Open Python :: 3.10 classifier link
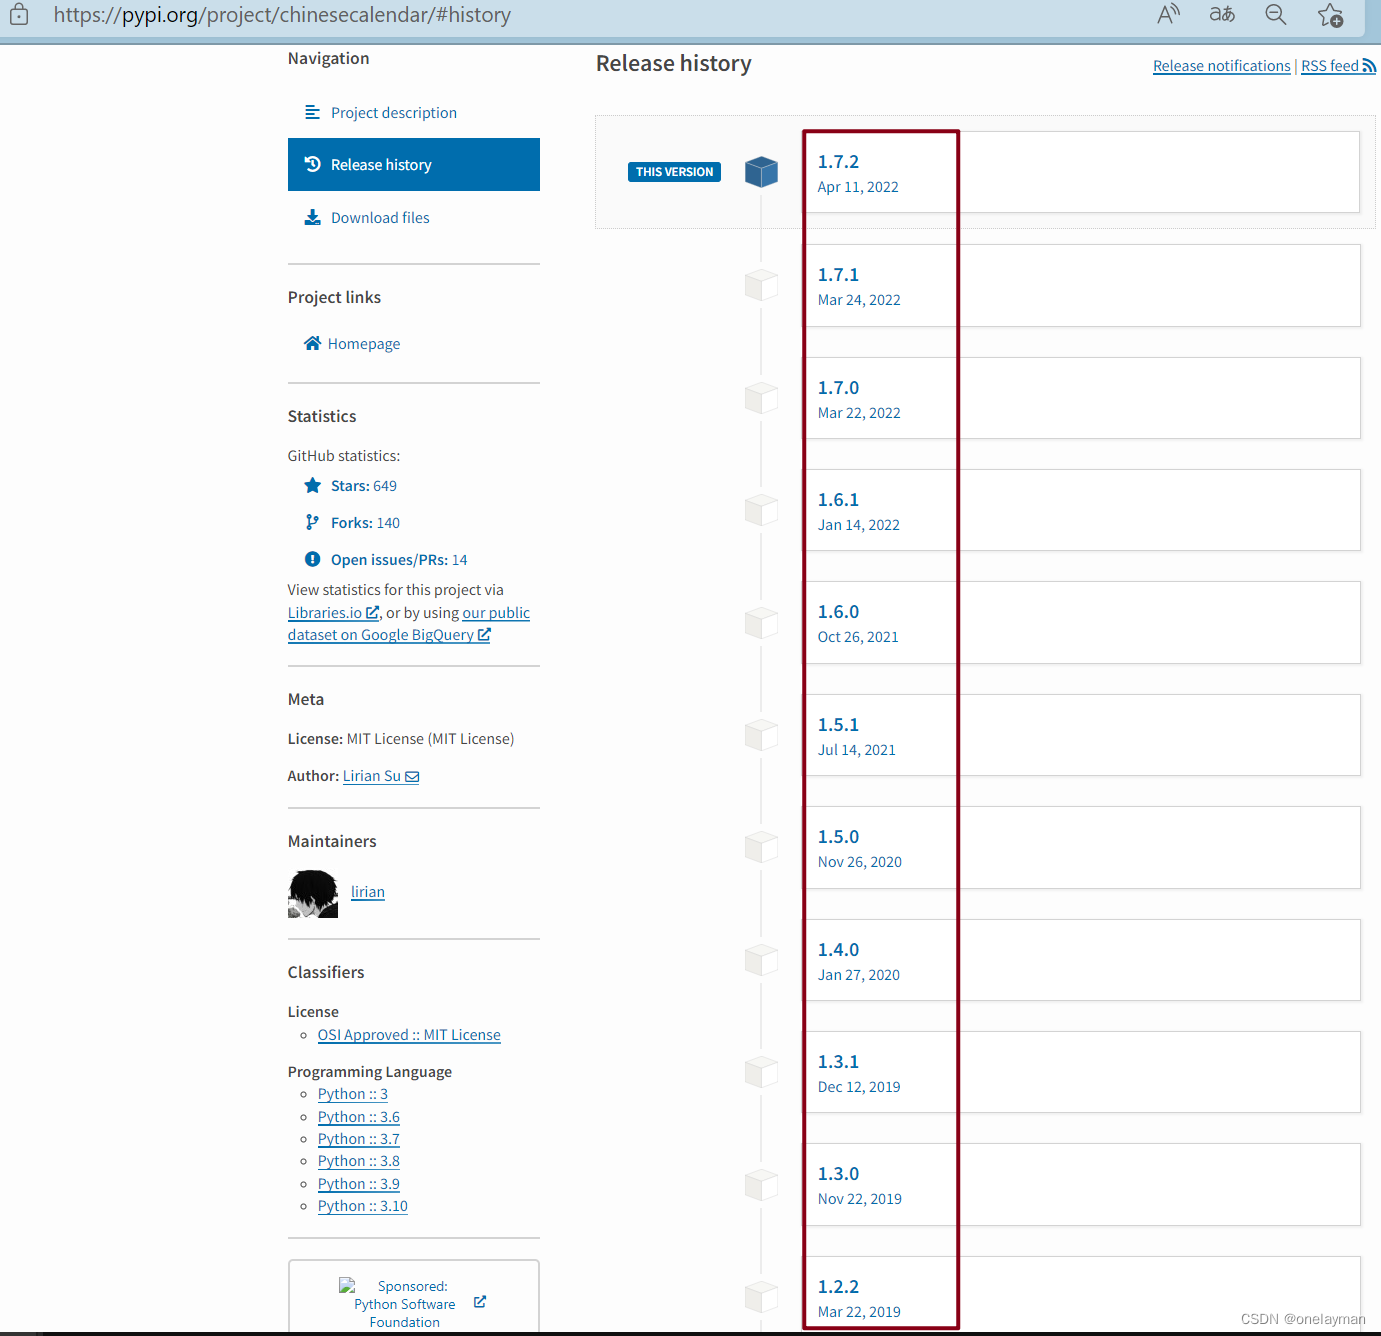The width and height of the screenshot is (1381, 1336). 363,1206
